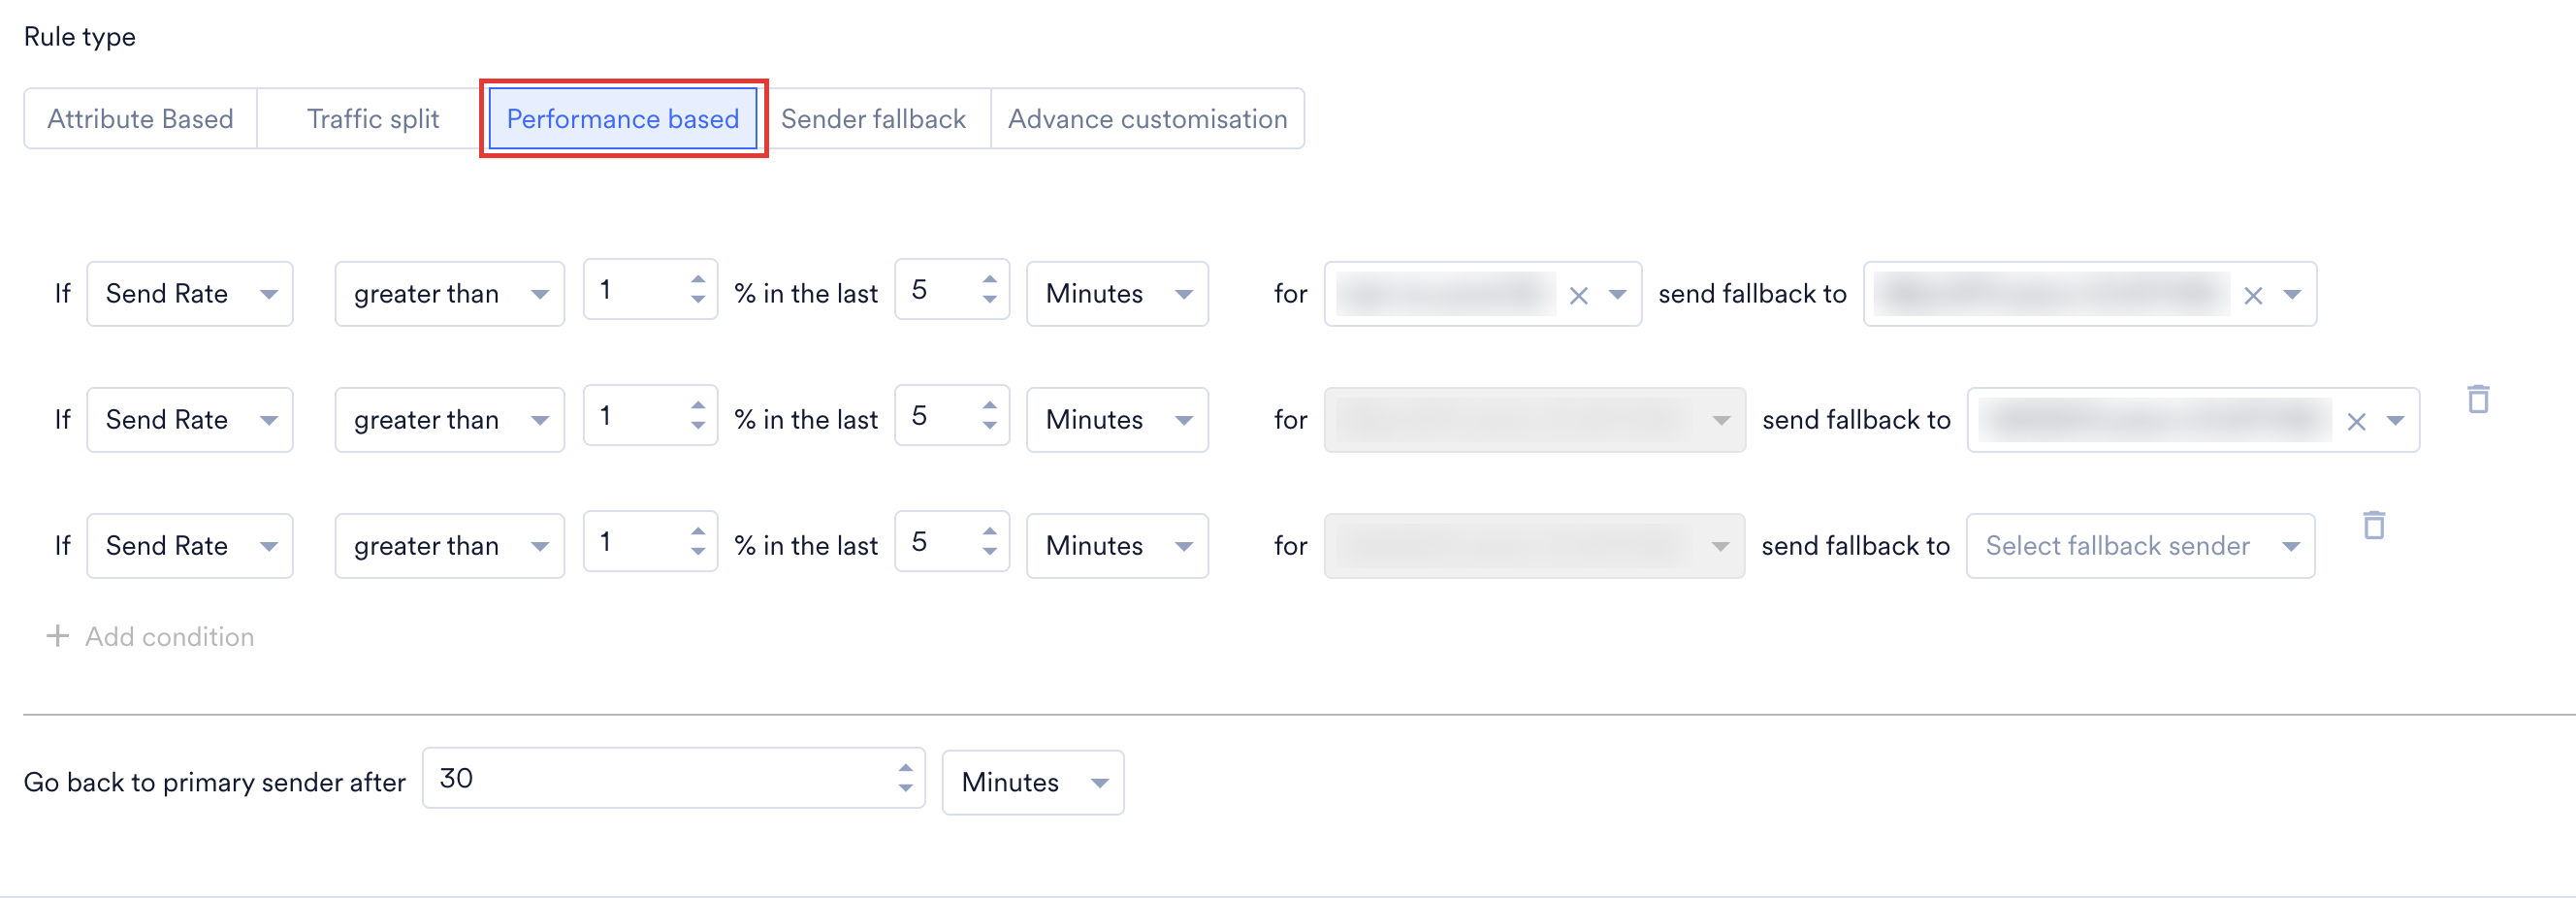Screen dimensions: 2576x898
Task: Expand the first row fallback sender dropdown arrow
Action: 2292,295
